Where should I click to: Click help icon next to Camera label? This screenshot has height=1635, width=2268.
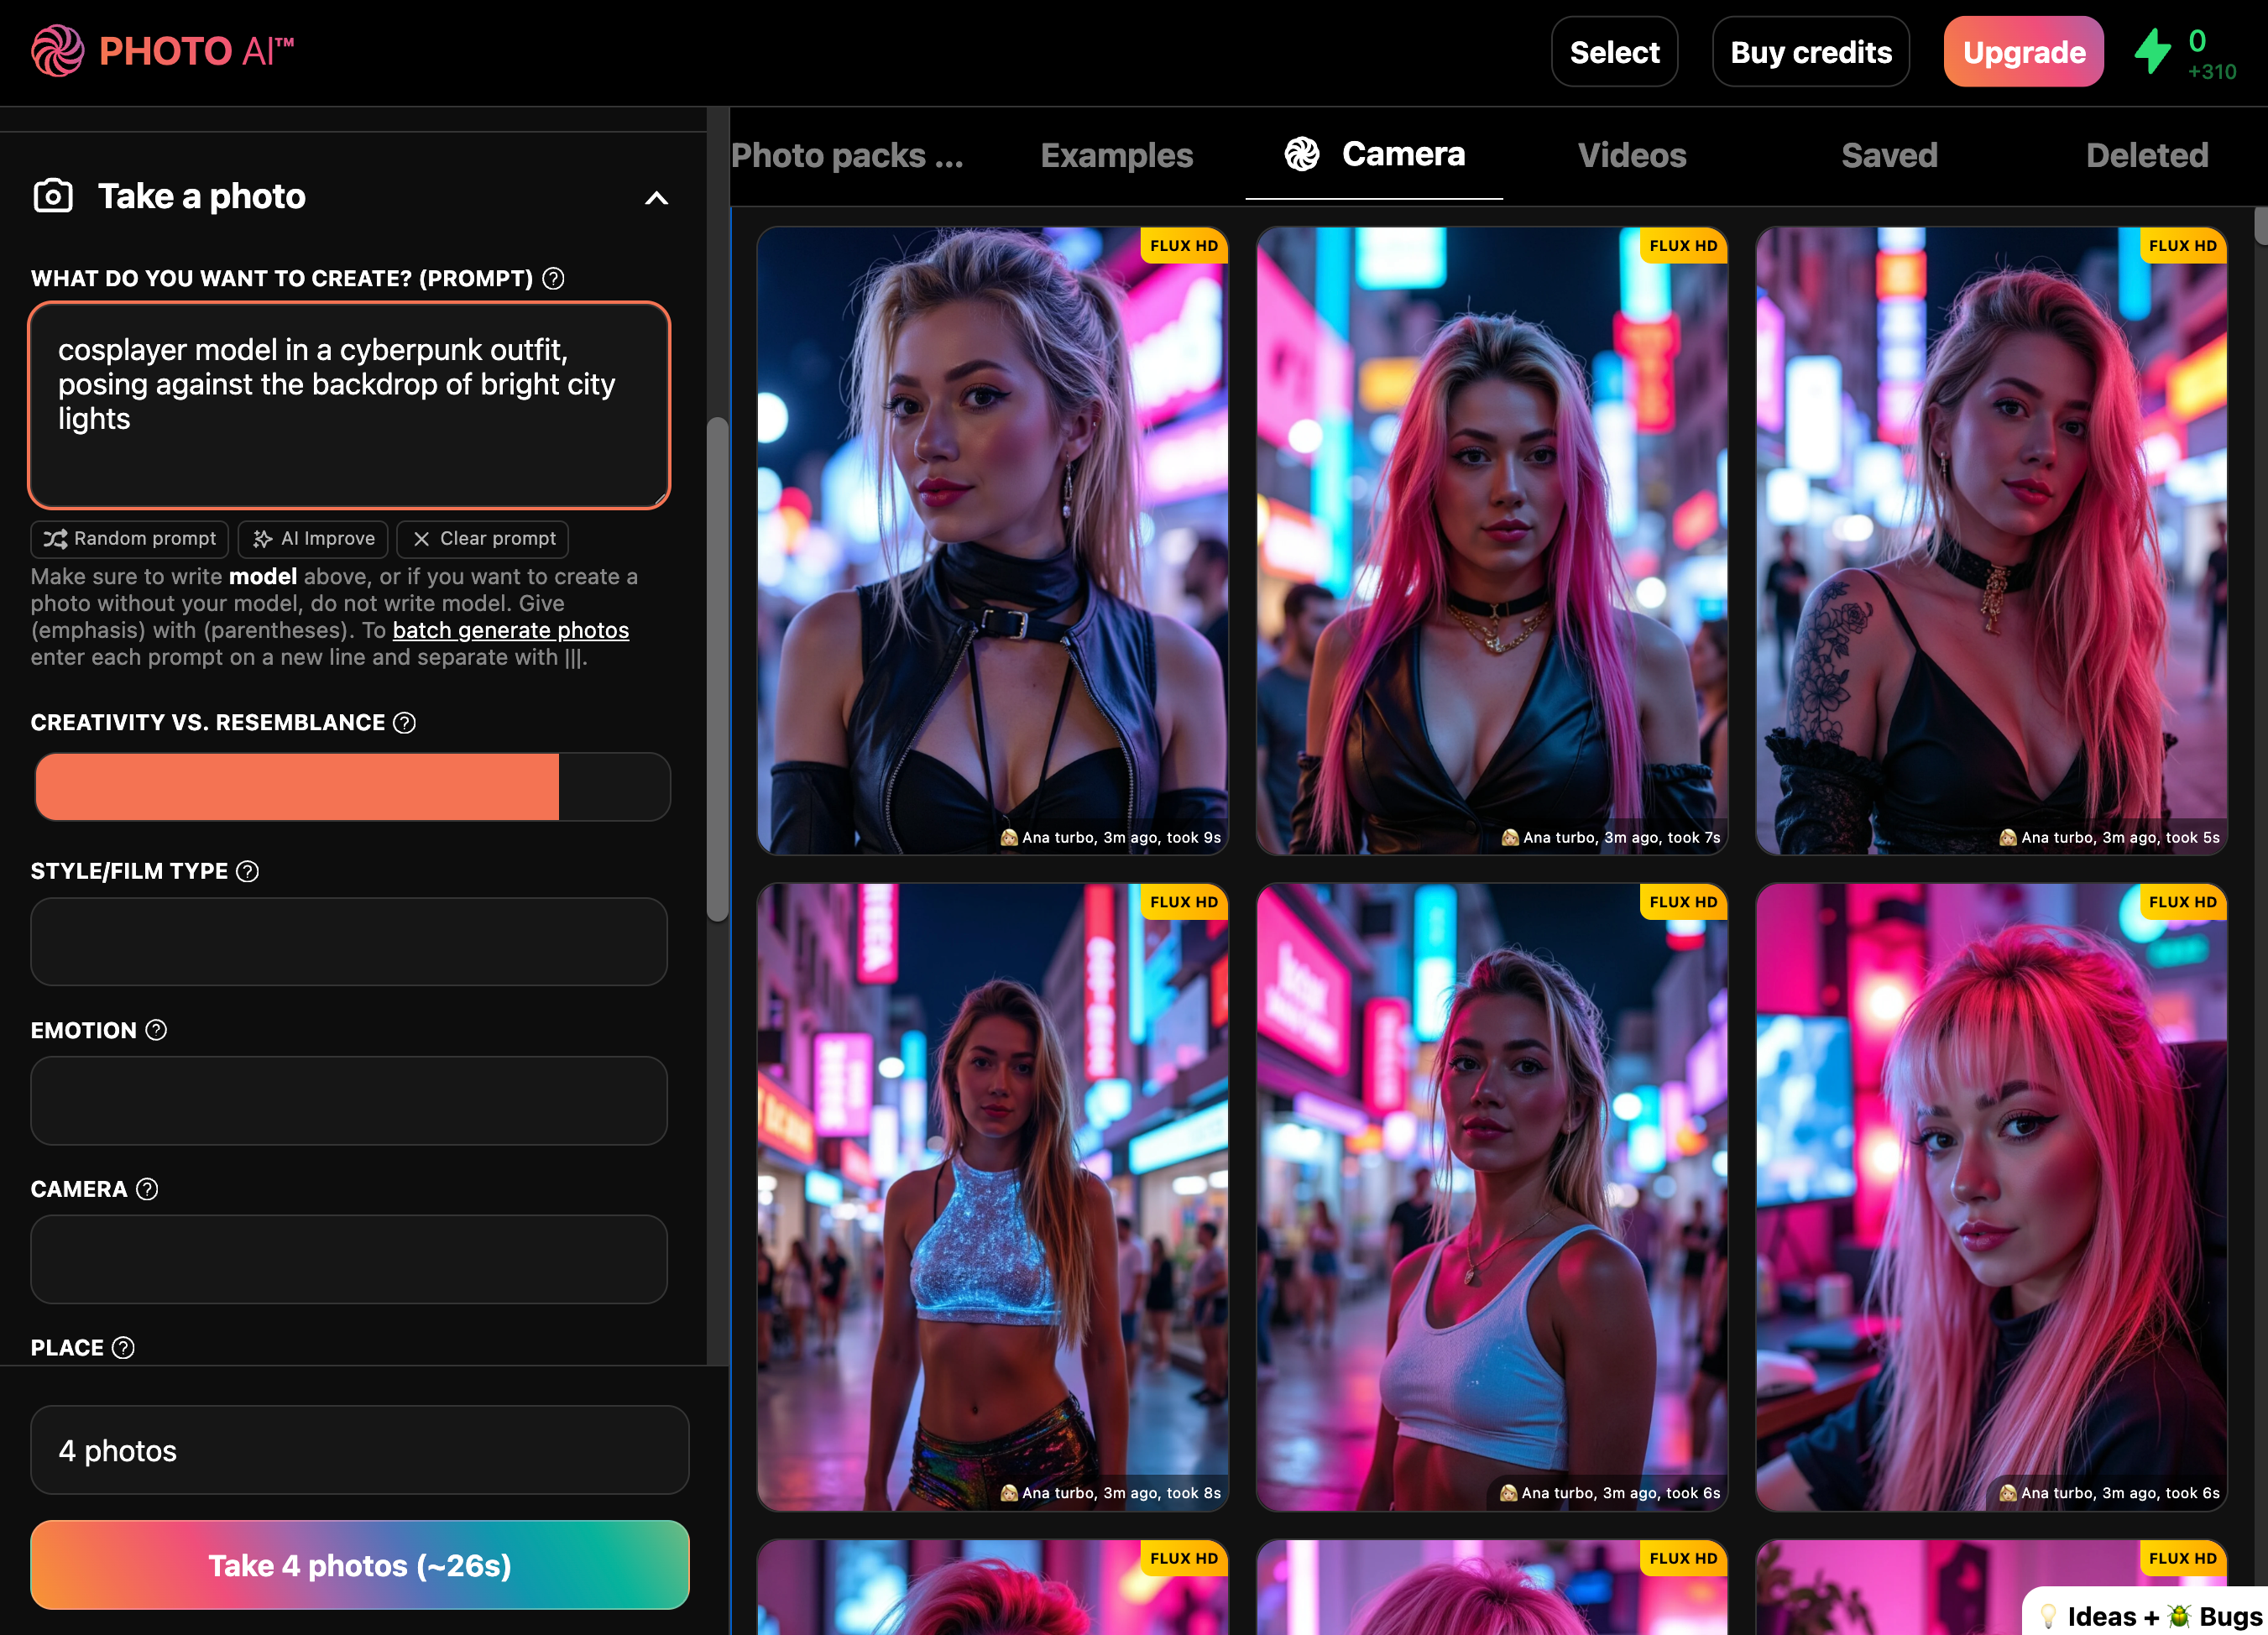pyautogui.click(x=147, y=1190)
